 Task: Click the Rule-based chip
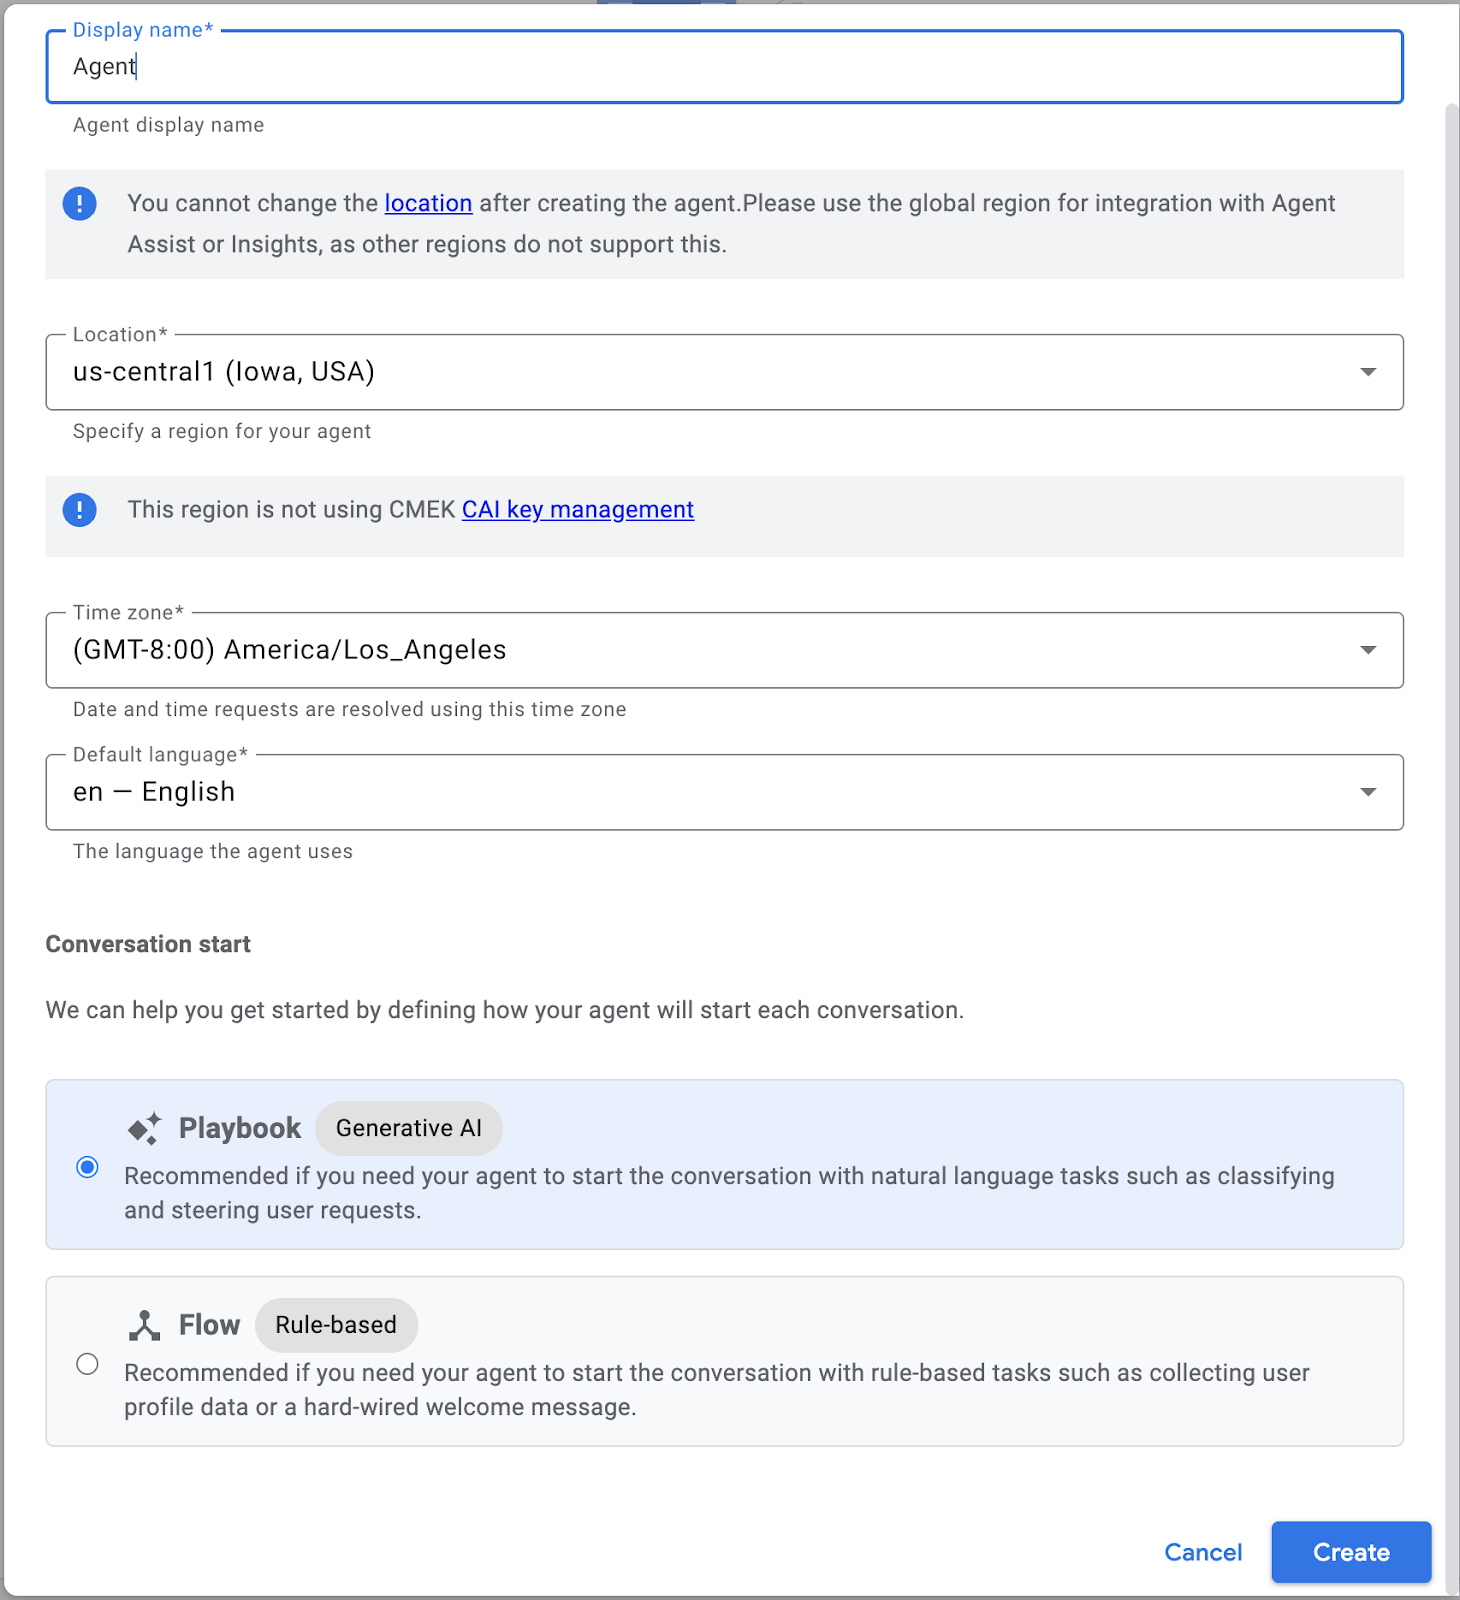(x=336, y=1325)
